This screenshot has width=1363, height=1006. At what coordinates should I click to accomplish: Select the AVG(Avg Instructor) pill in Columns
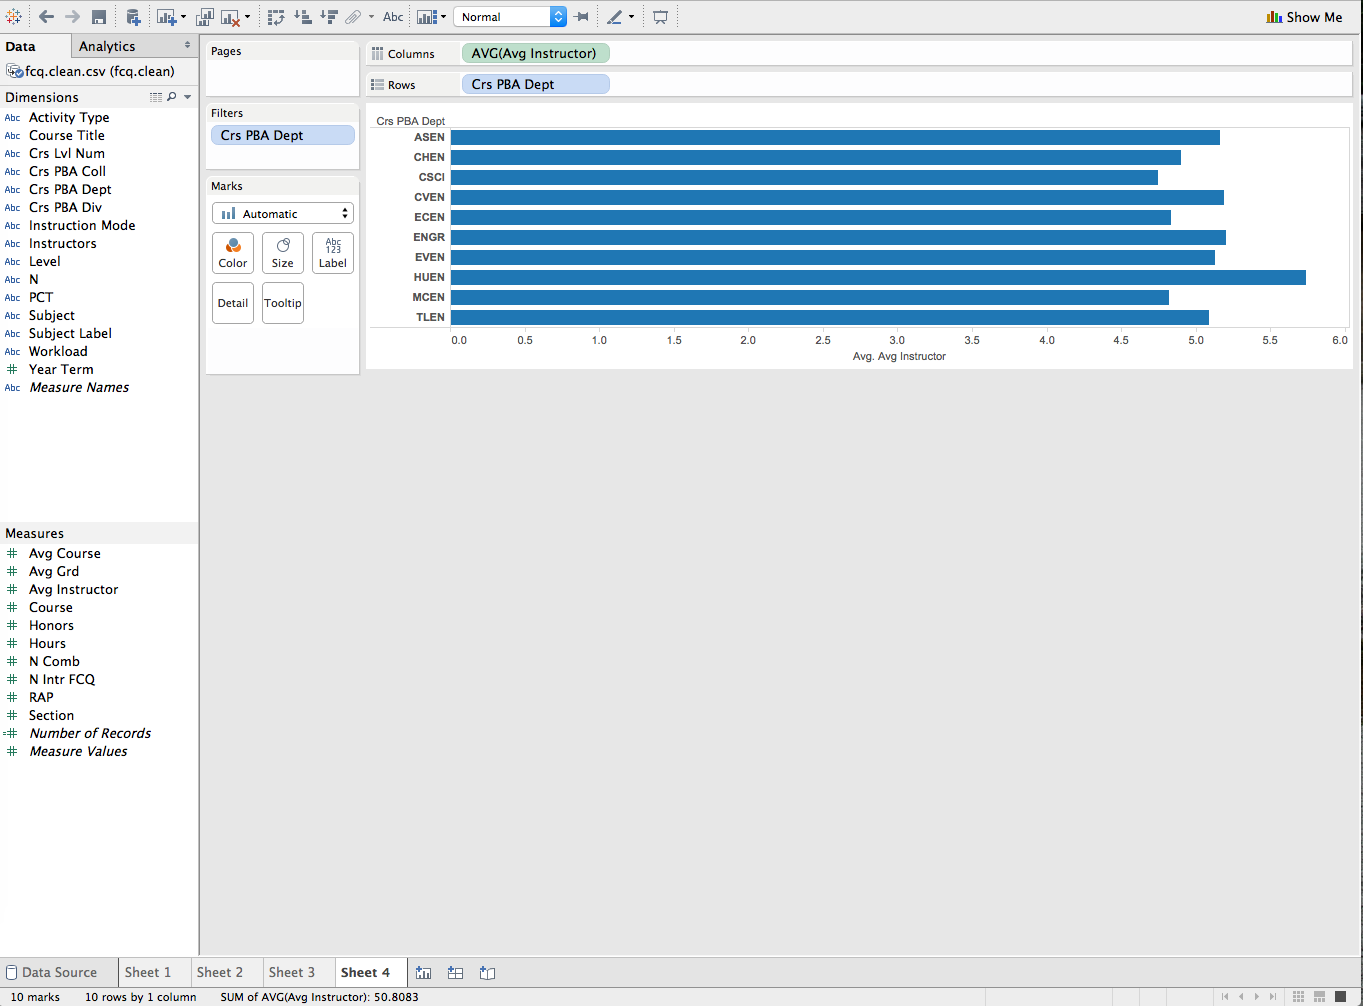(535, 53)
